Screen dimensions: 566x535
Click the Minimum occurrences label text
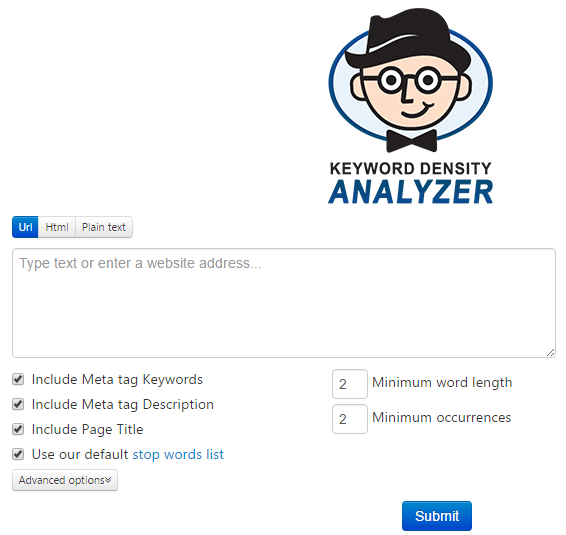pyautogui.click(x=441, y=417)
